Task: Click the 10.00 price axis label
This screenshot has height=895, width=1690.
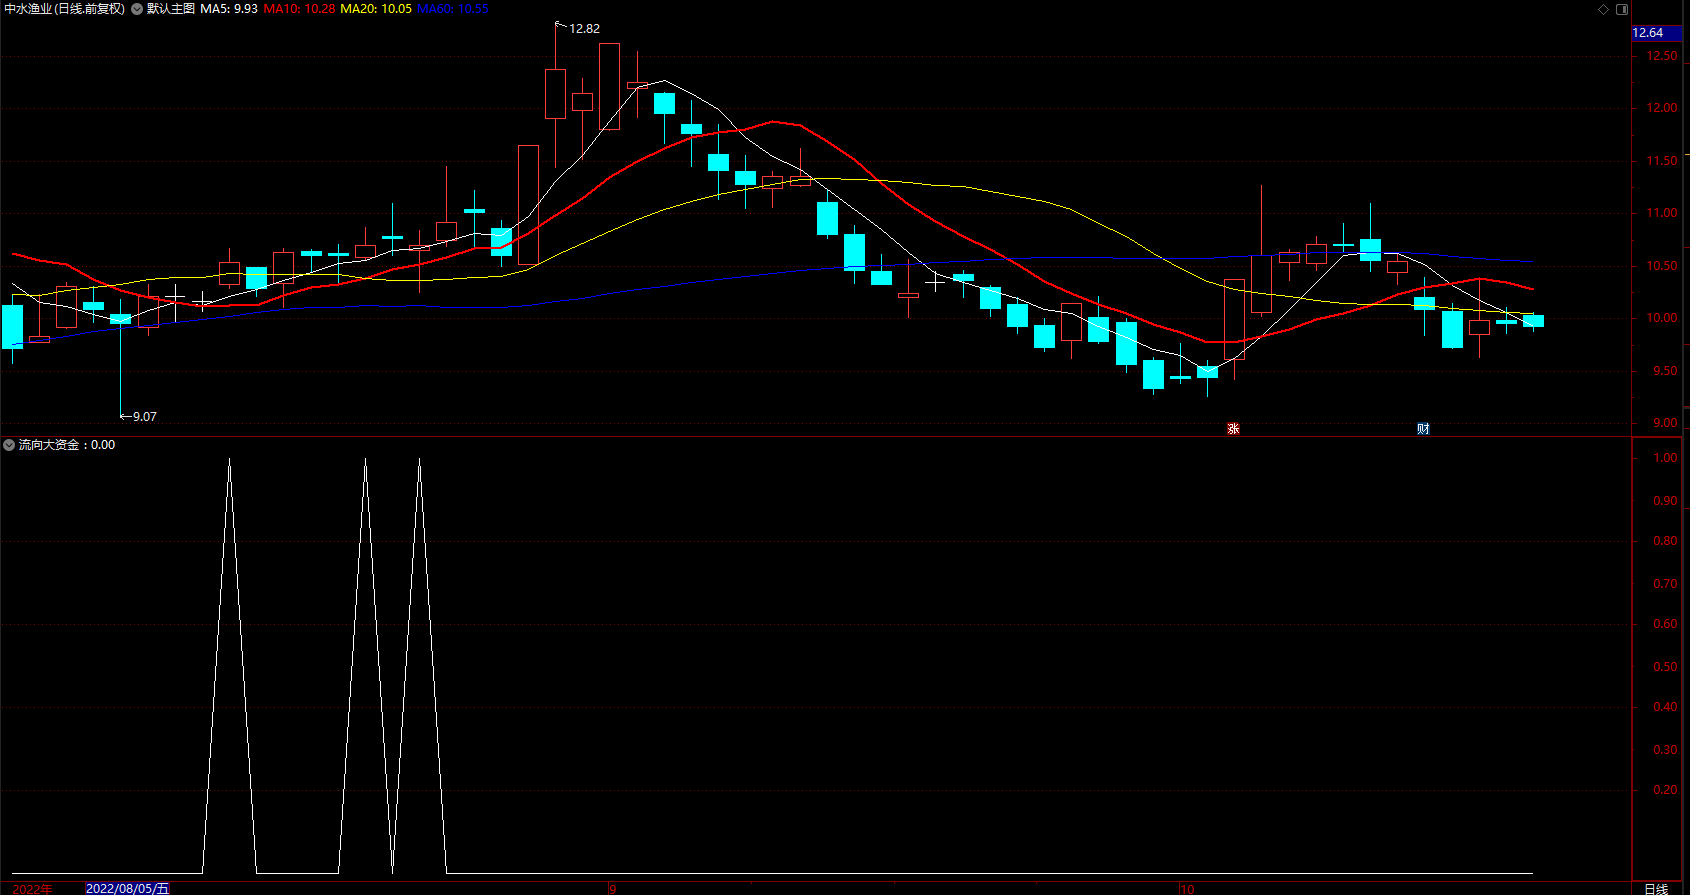Action: click(x=1662, y=318)
